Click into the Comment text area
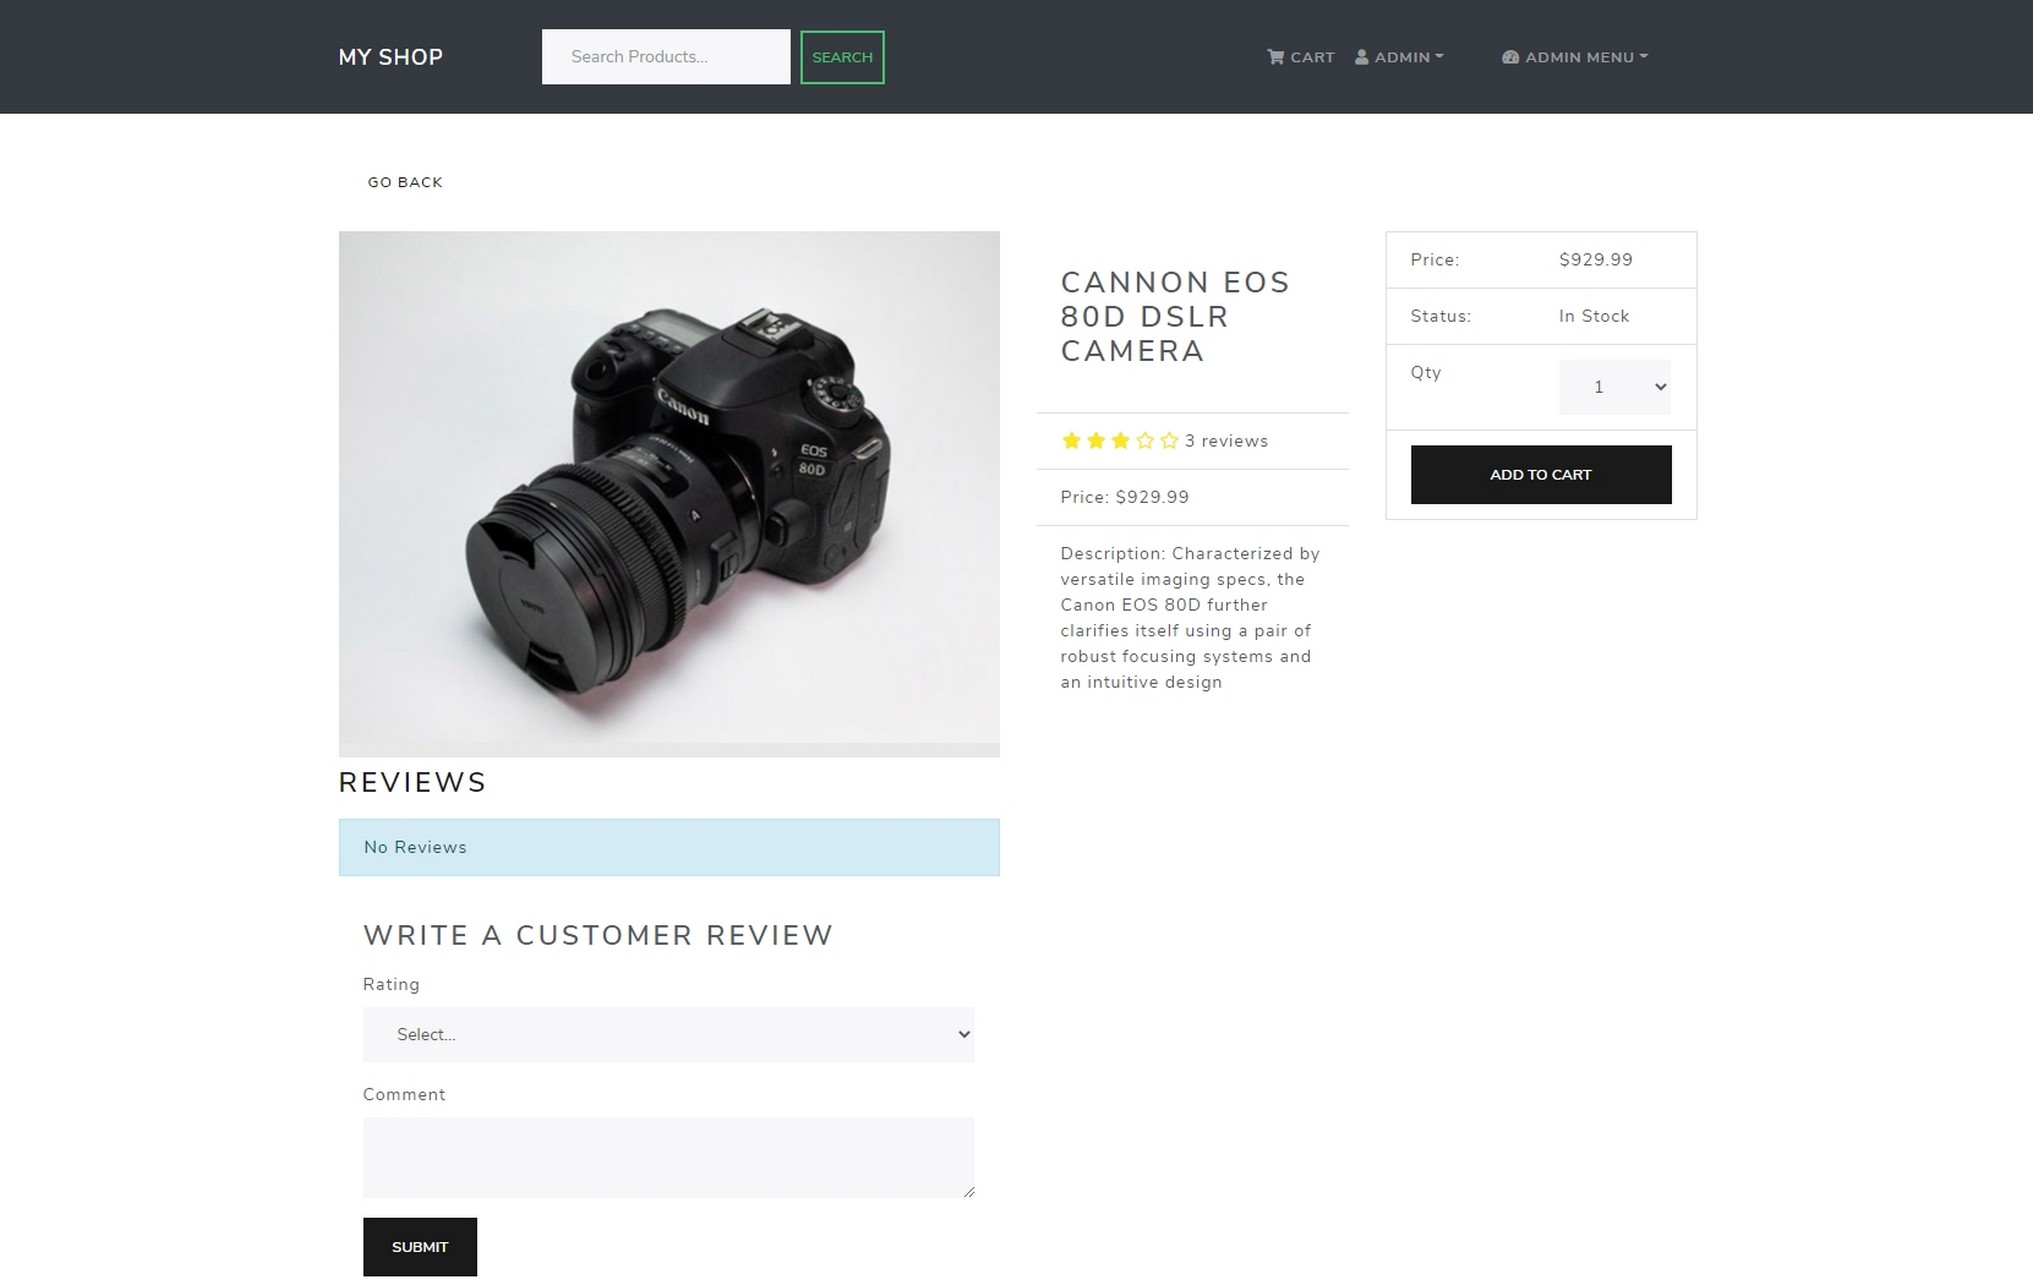This screenshot has width=2033, height=1280. 668,1157
